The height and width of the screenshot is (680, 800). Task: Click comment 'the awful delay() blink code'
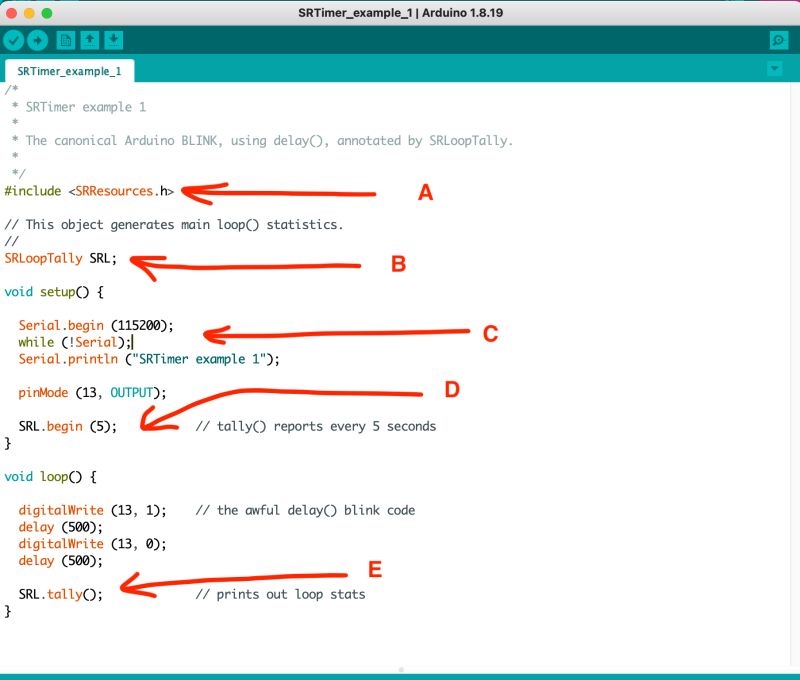click(x=306, y=510)
